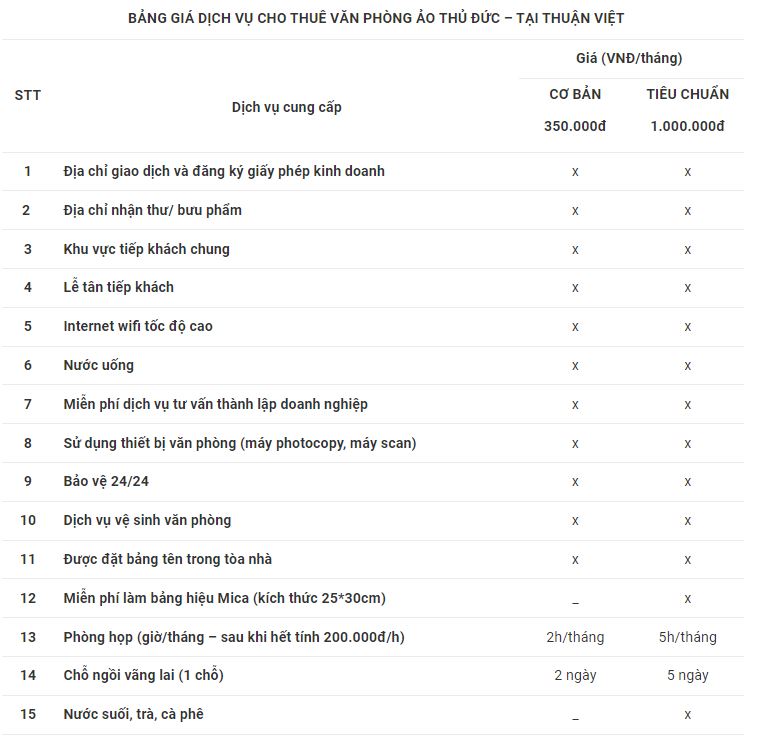Click the 350.000đ price
Viewport: 782px width, 736px height.
point(575,126)
